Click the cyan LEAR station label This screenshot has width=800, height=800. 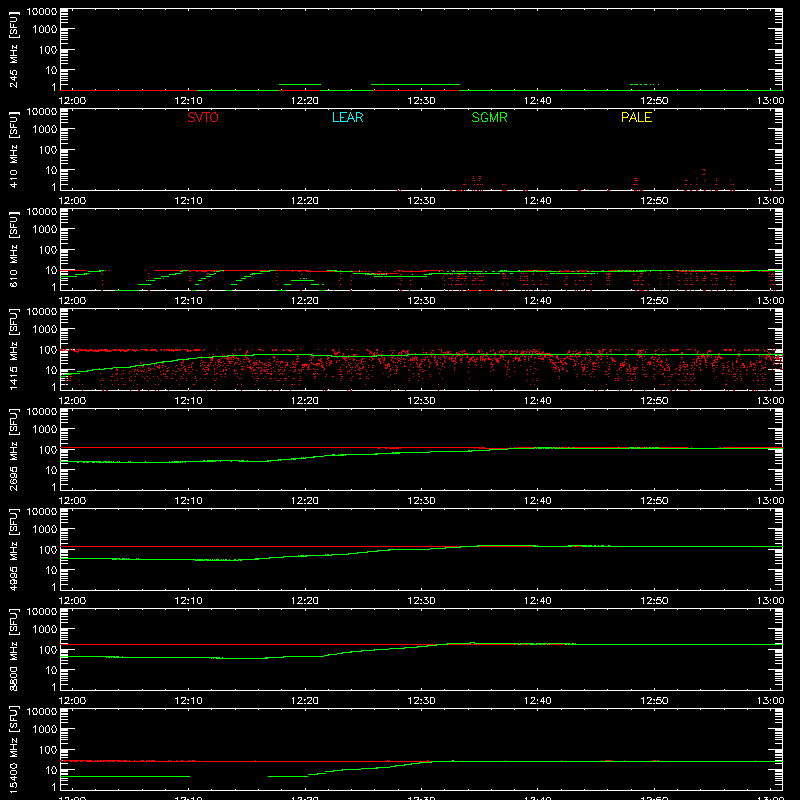pyautogui.click(x=347, y=117)
